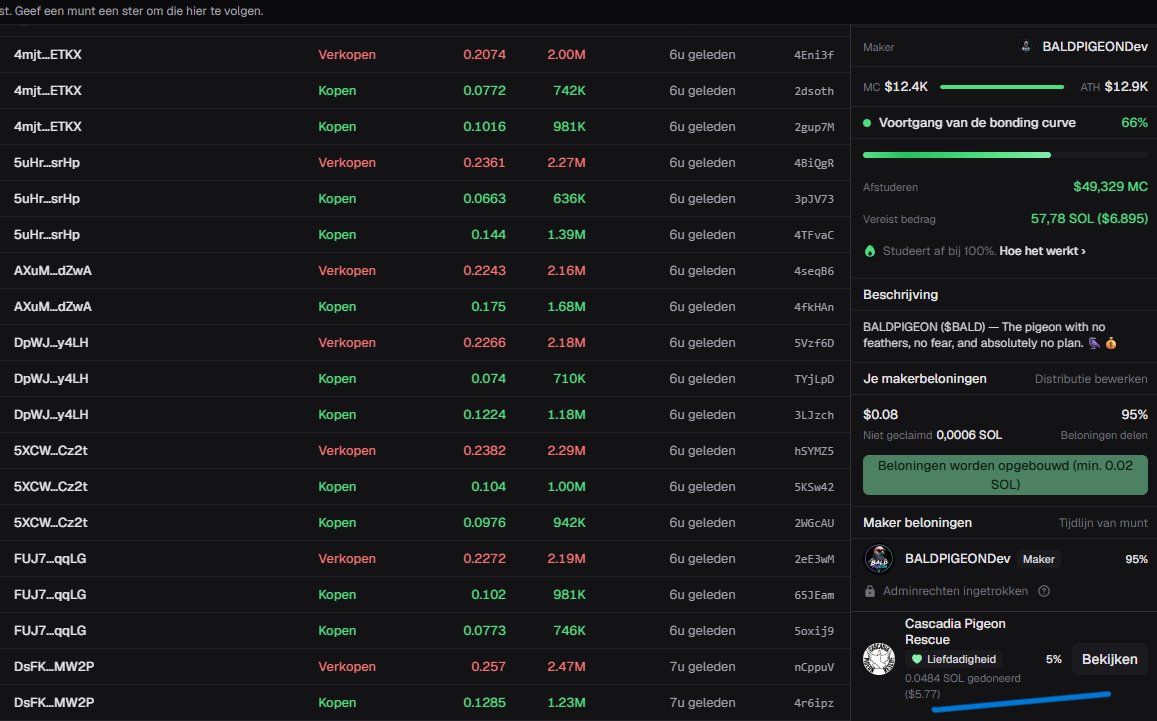Open transaction hash 3pJV73
Screen dimensions: 1157x721
pos(814,199)
